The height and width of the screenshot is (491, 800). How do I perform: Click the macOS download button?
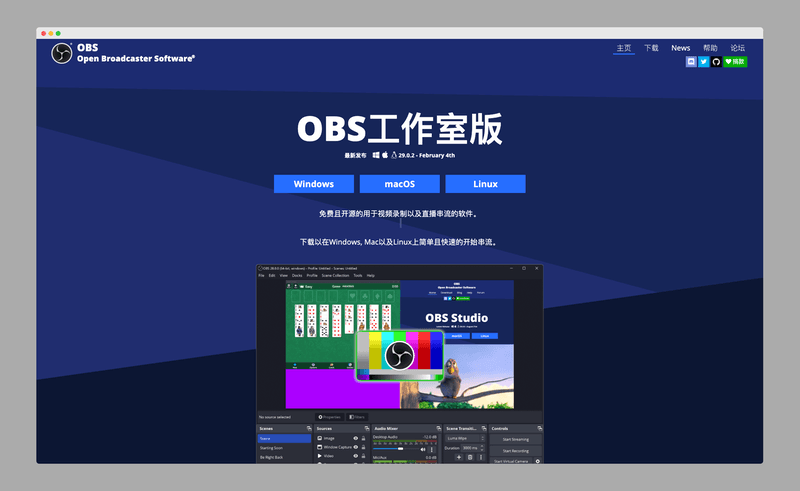(x=399, y=184)
